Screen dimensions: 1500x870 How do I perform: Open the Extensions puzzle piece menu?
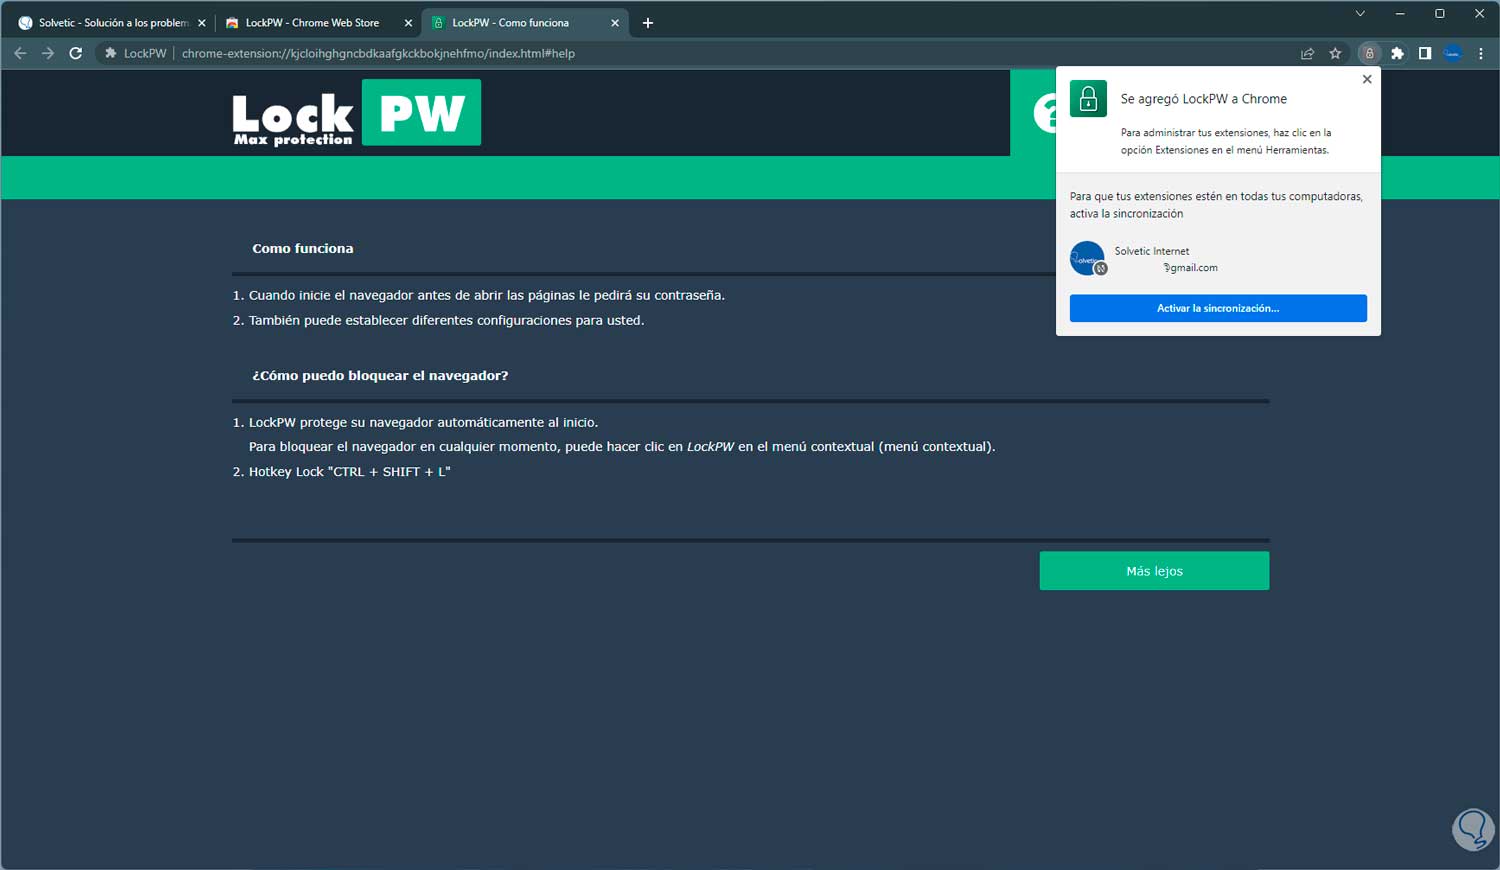click(x=1397, y=53)
